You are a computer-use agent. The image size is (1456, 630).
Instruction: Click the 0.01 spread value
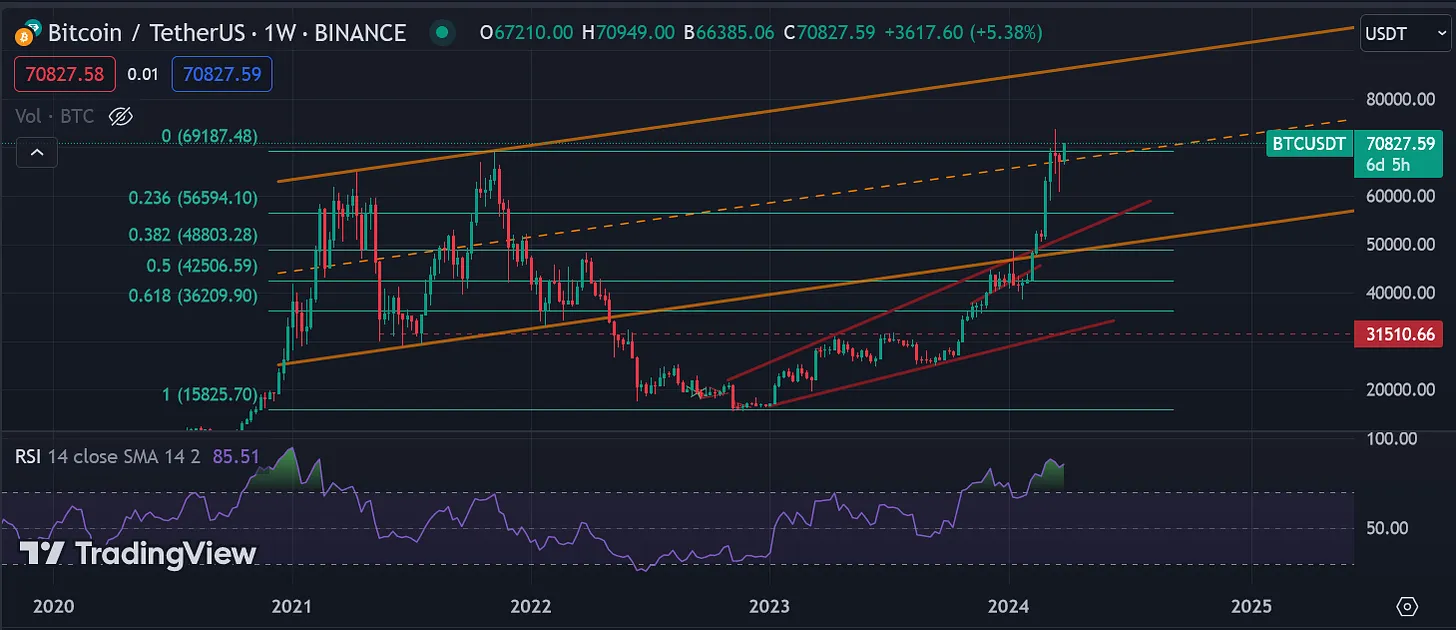[x=143, y=74]
